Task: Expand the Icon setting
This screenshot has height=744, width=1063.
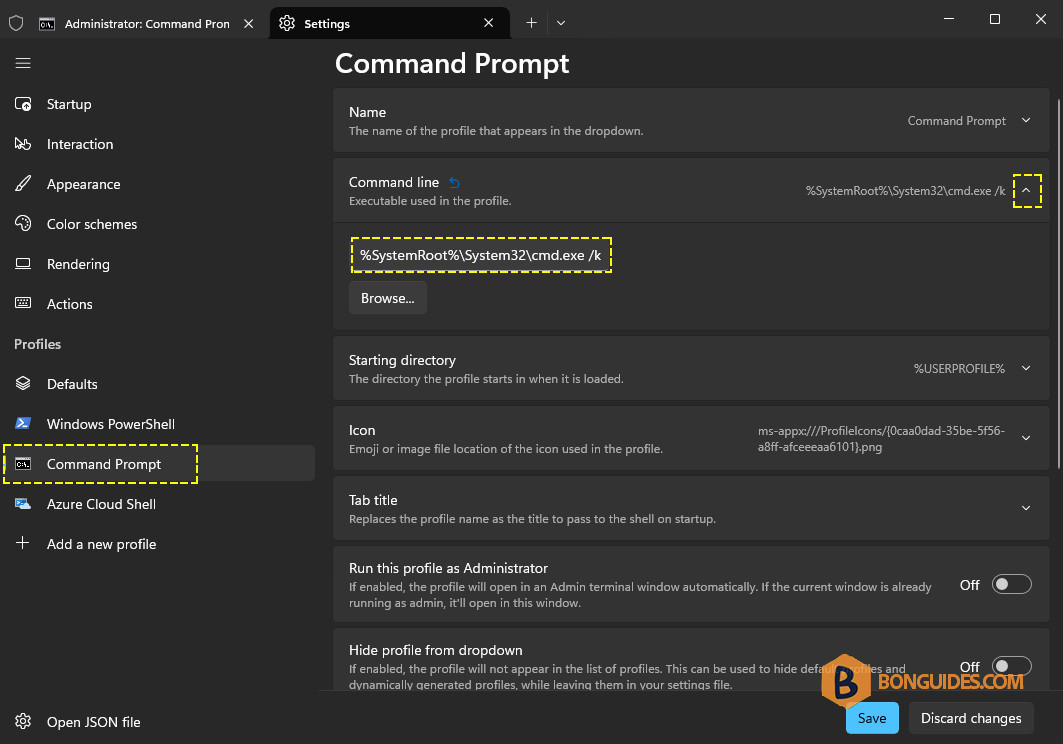Action: (1026, 438)
